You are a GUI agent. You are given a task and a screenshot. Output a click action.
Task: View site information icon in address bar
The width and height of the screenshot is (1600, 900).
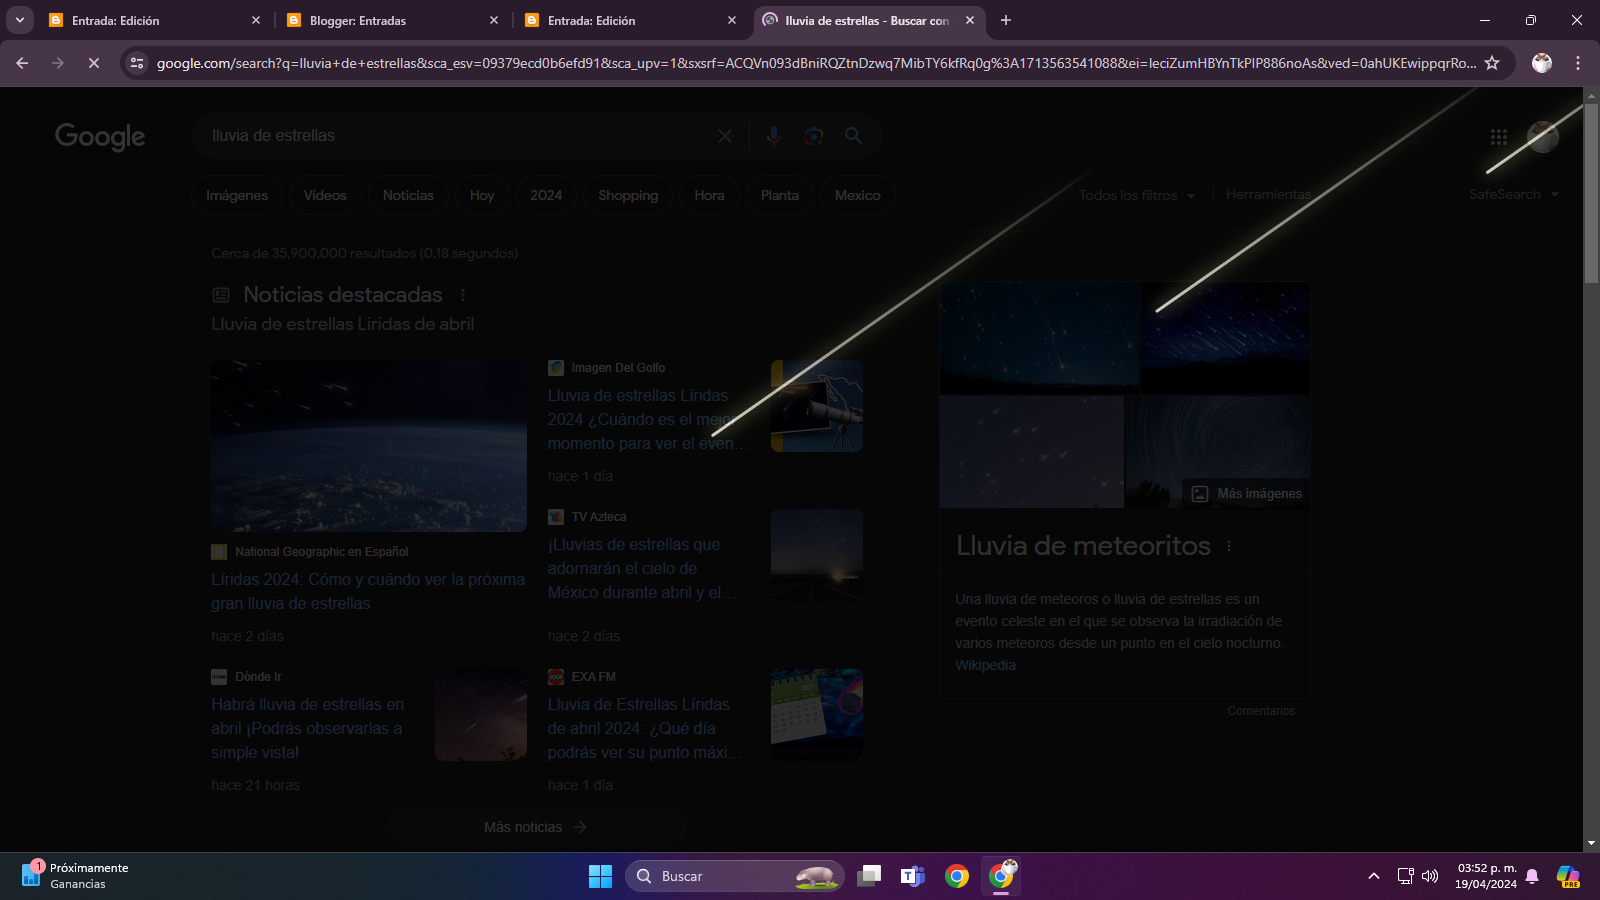click(137, 63)
